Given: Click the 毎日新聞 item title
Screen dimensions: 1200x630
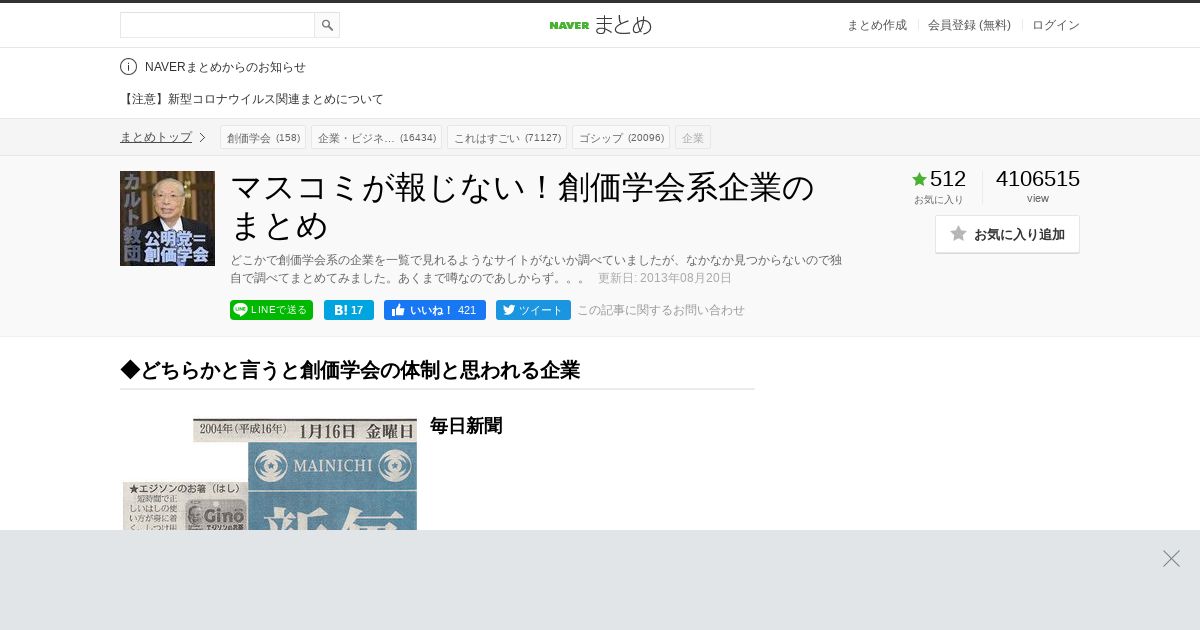Looking at the screenshot, I should [x=466, y=426].
